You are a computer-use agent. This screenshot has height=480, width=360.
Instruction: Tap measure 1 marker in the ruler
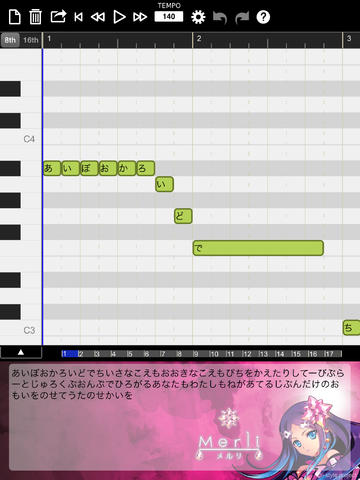pyautogui.click(x=49, y=39)
